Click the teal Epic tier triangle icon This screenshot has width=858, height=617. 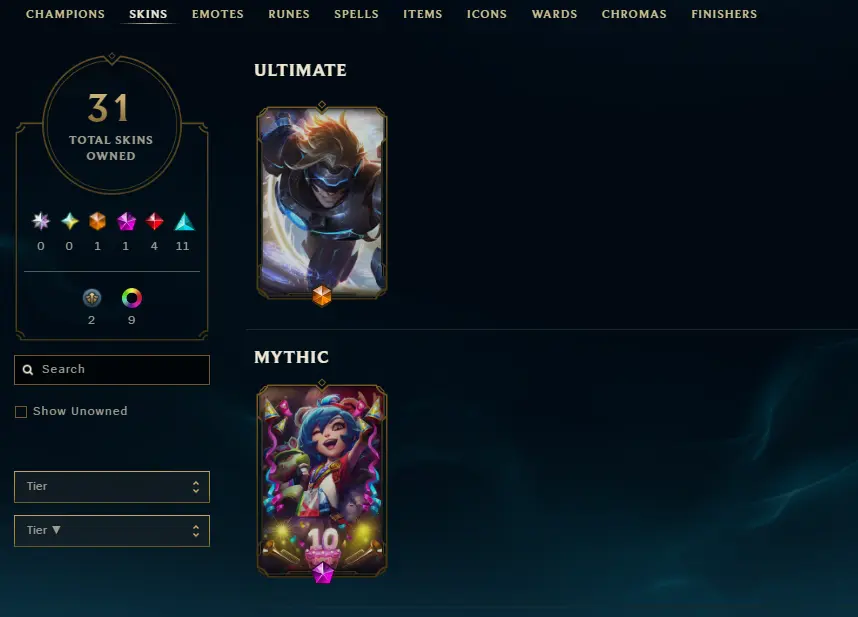click(x=184, y=221)
